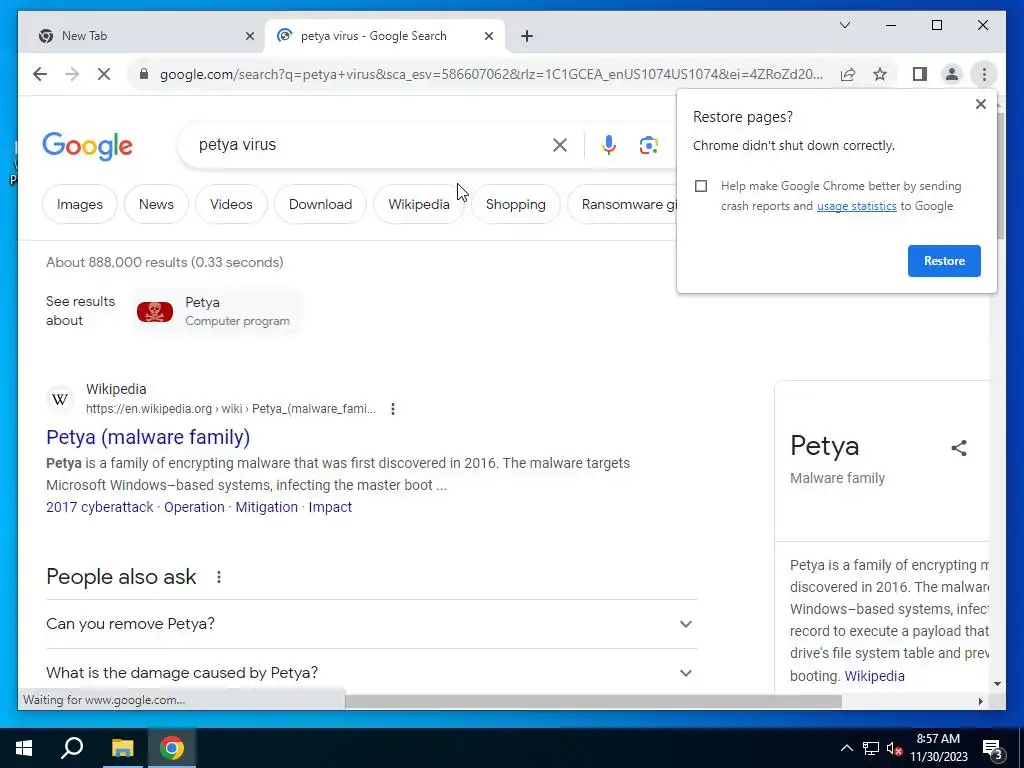
Task: Open the network icon in the tray
Action: (x=871, y=748)
